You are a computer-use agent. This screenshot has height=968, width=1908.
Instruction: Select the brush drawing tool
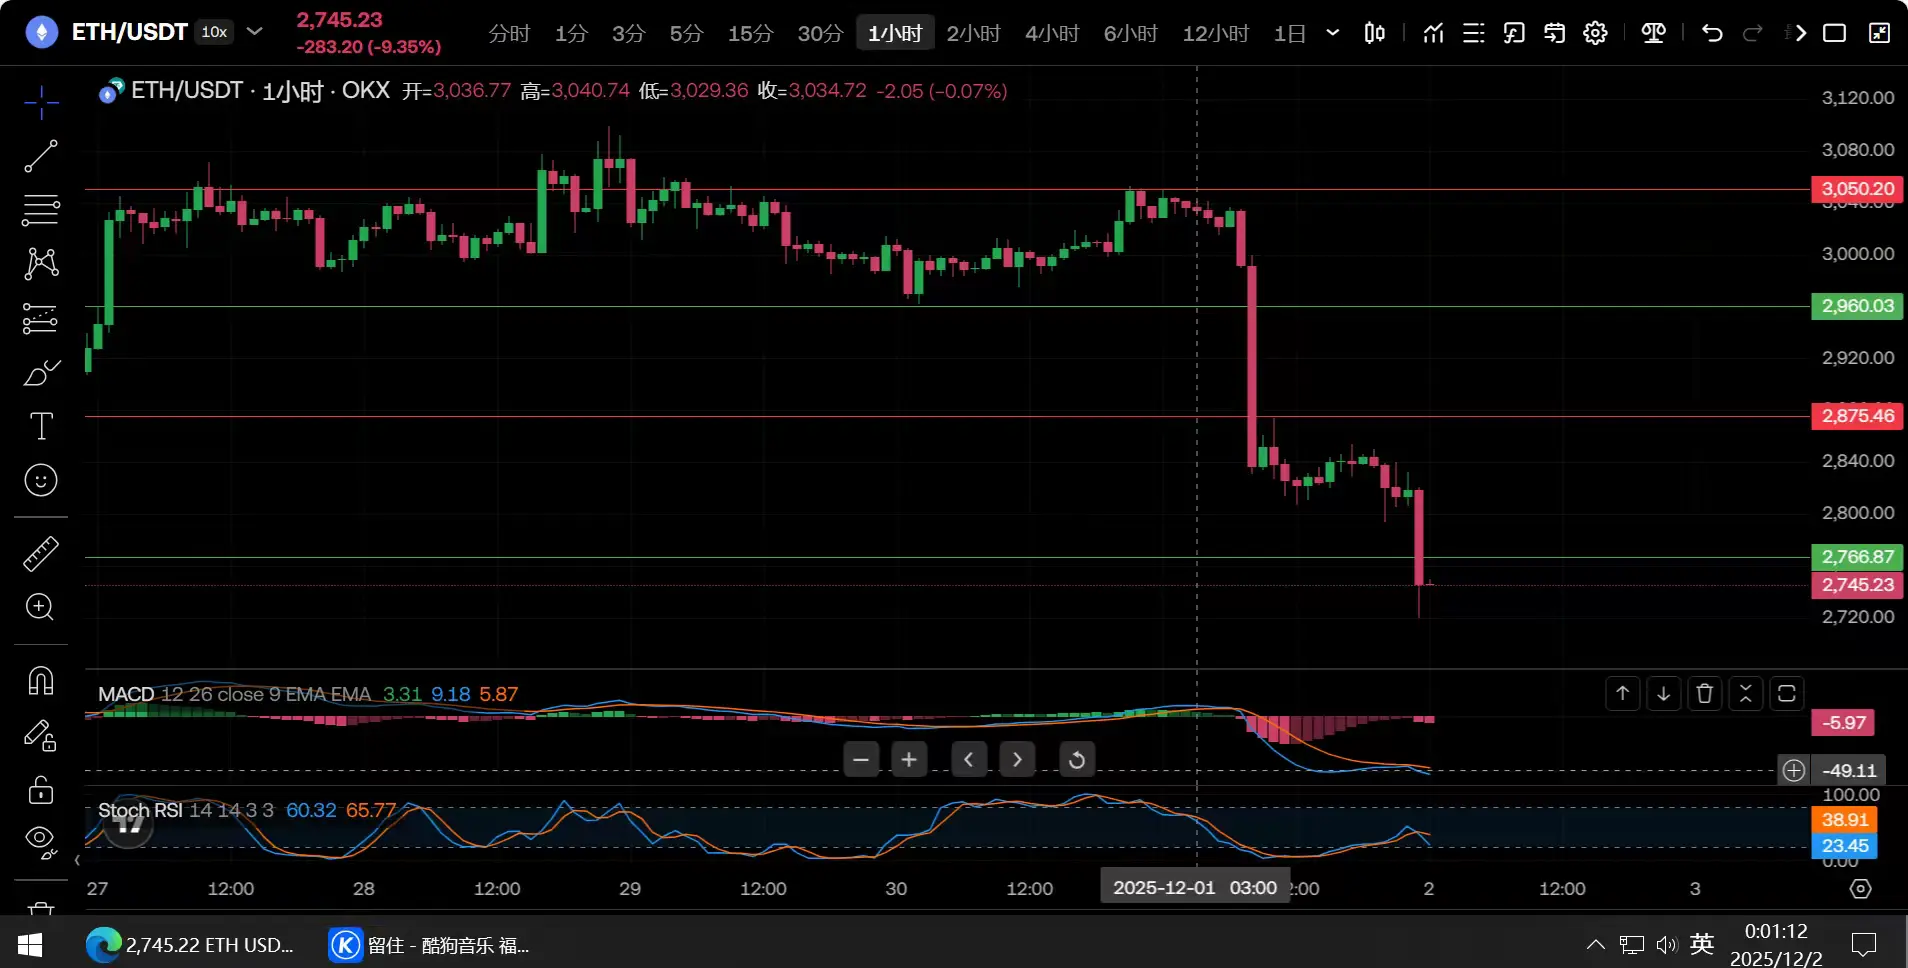click(41, 373)
